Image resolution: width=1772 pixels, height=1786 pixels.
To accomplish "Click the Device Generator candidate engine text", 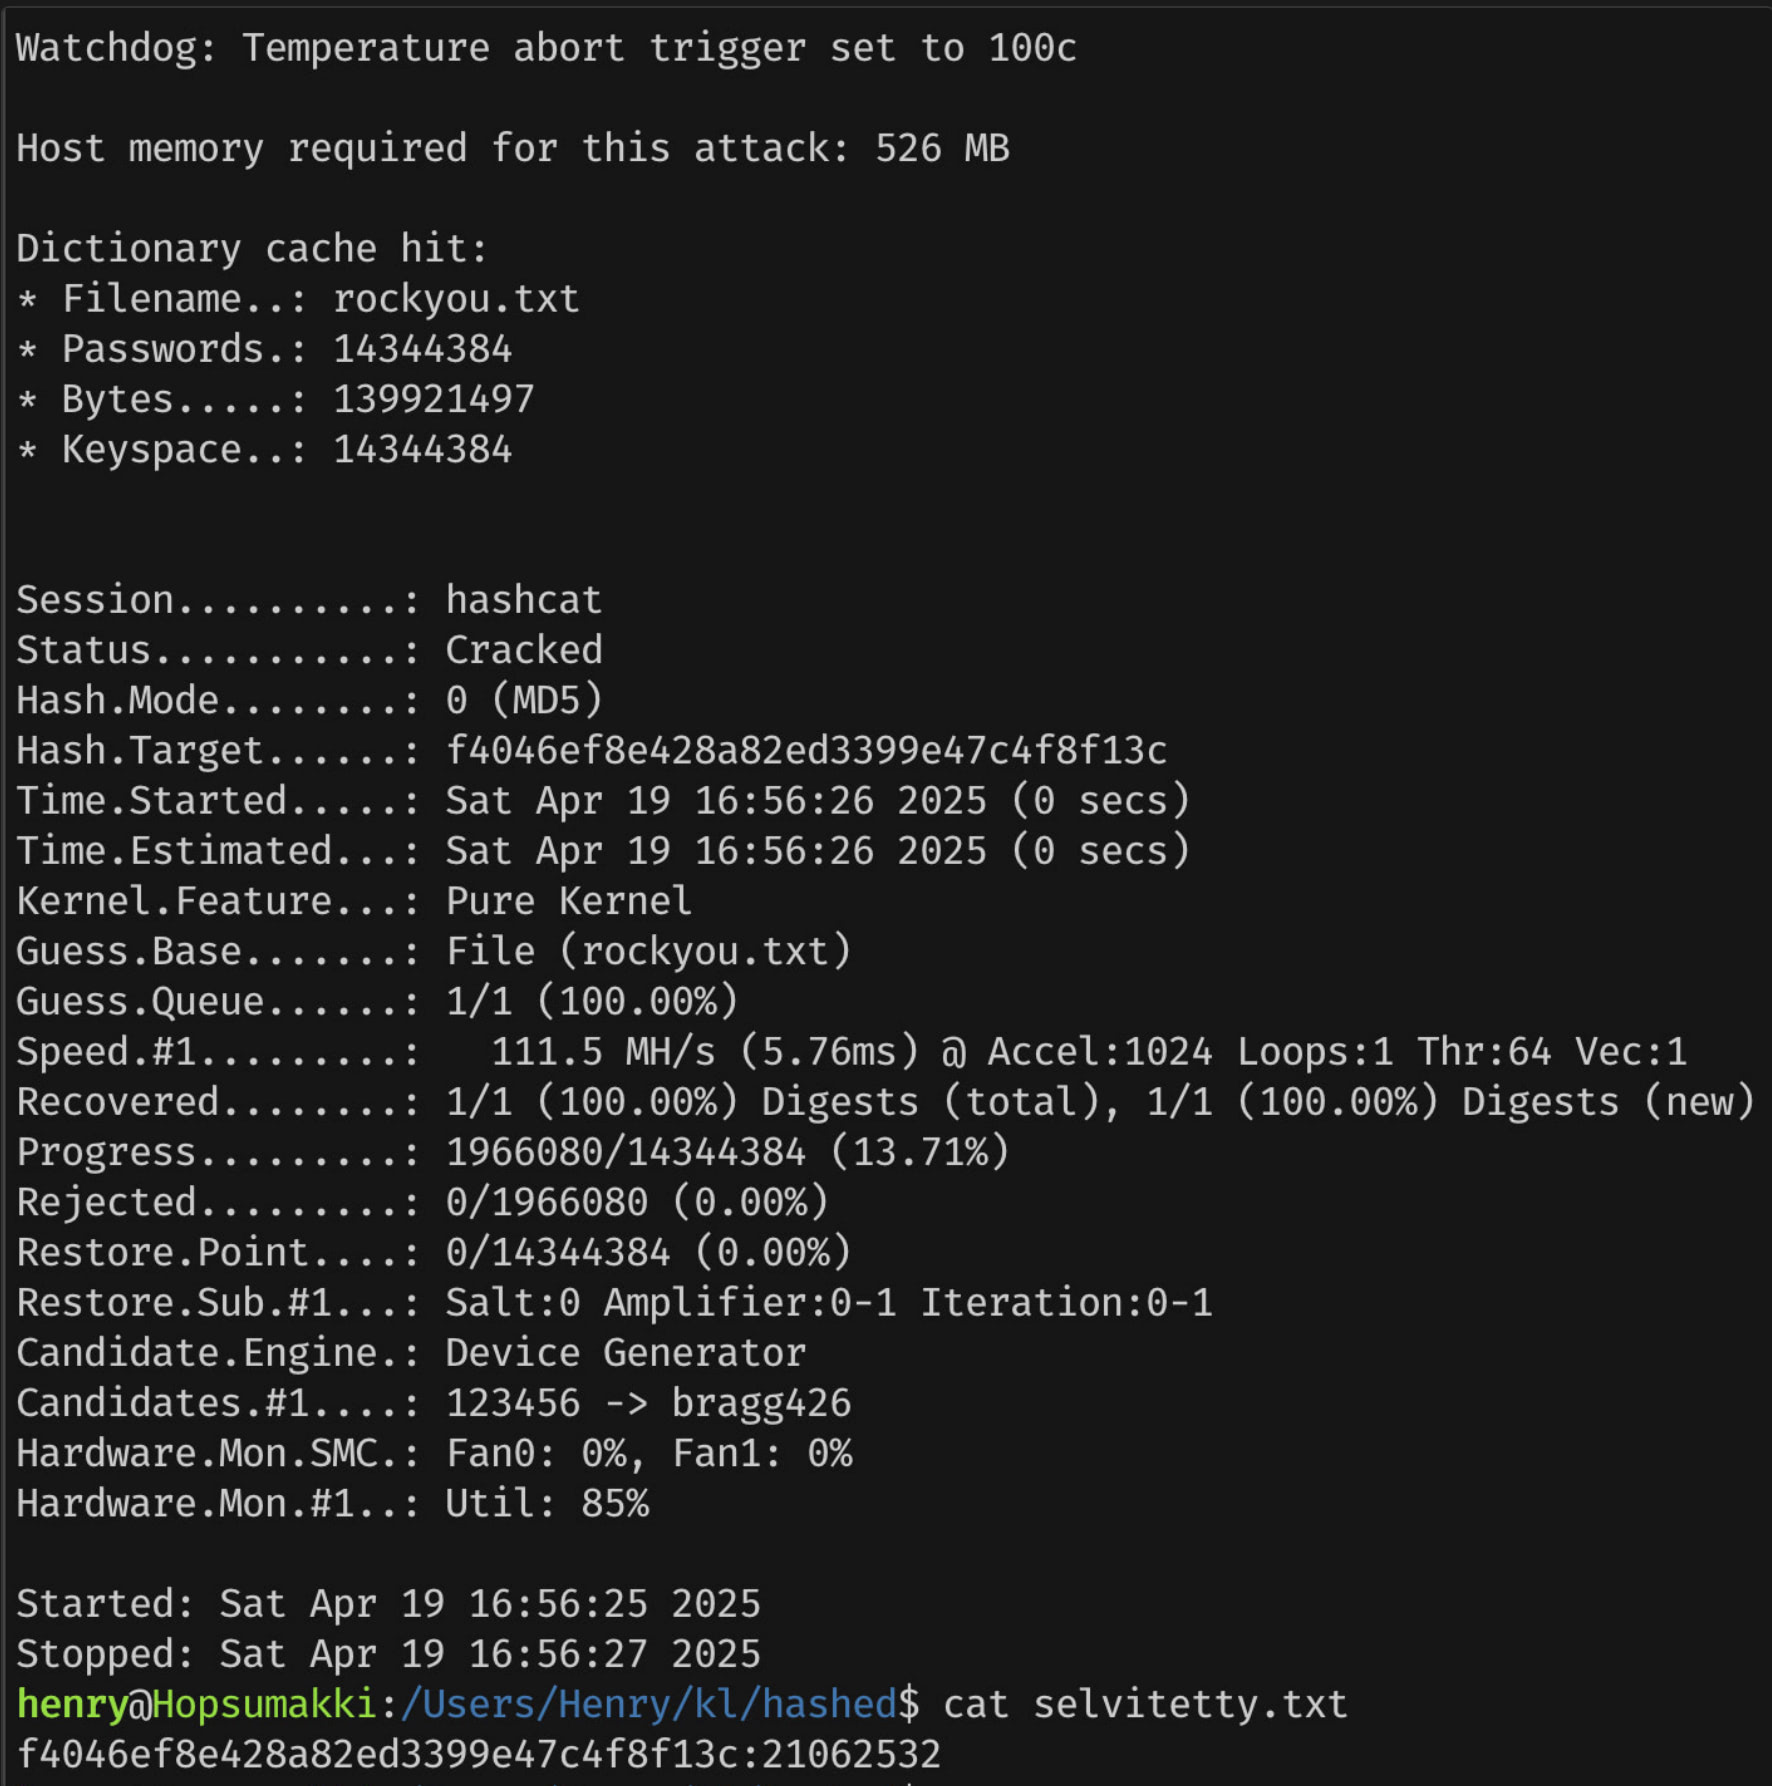I will coord(625,1352).
